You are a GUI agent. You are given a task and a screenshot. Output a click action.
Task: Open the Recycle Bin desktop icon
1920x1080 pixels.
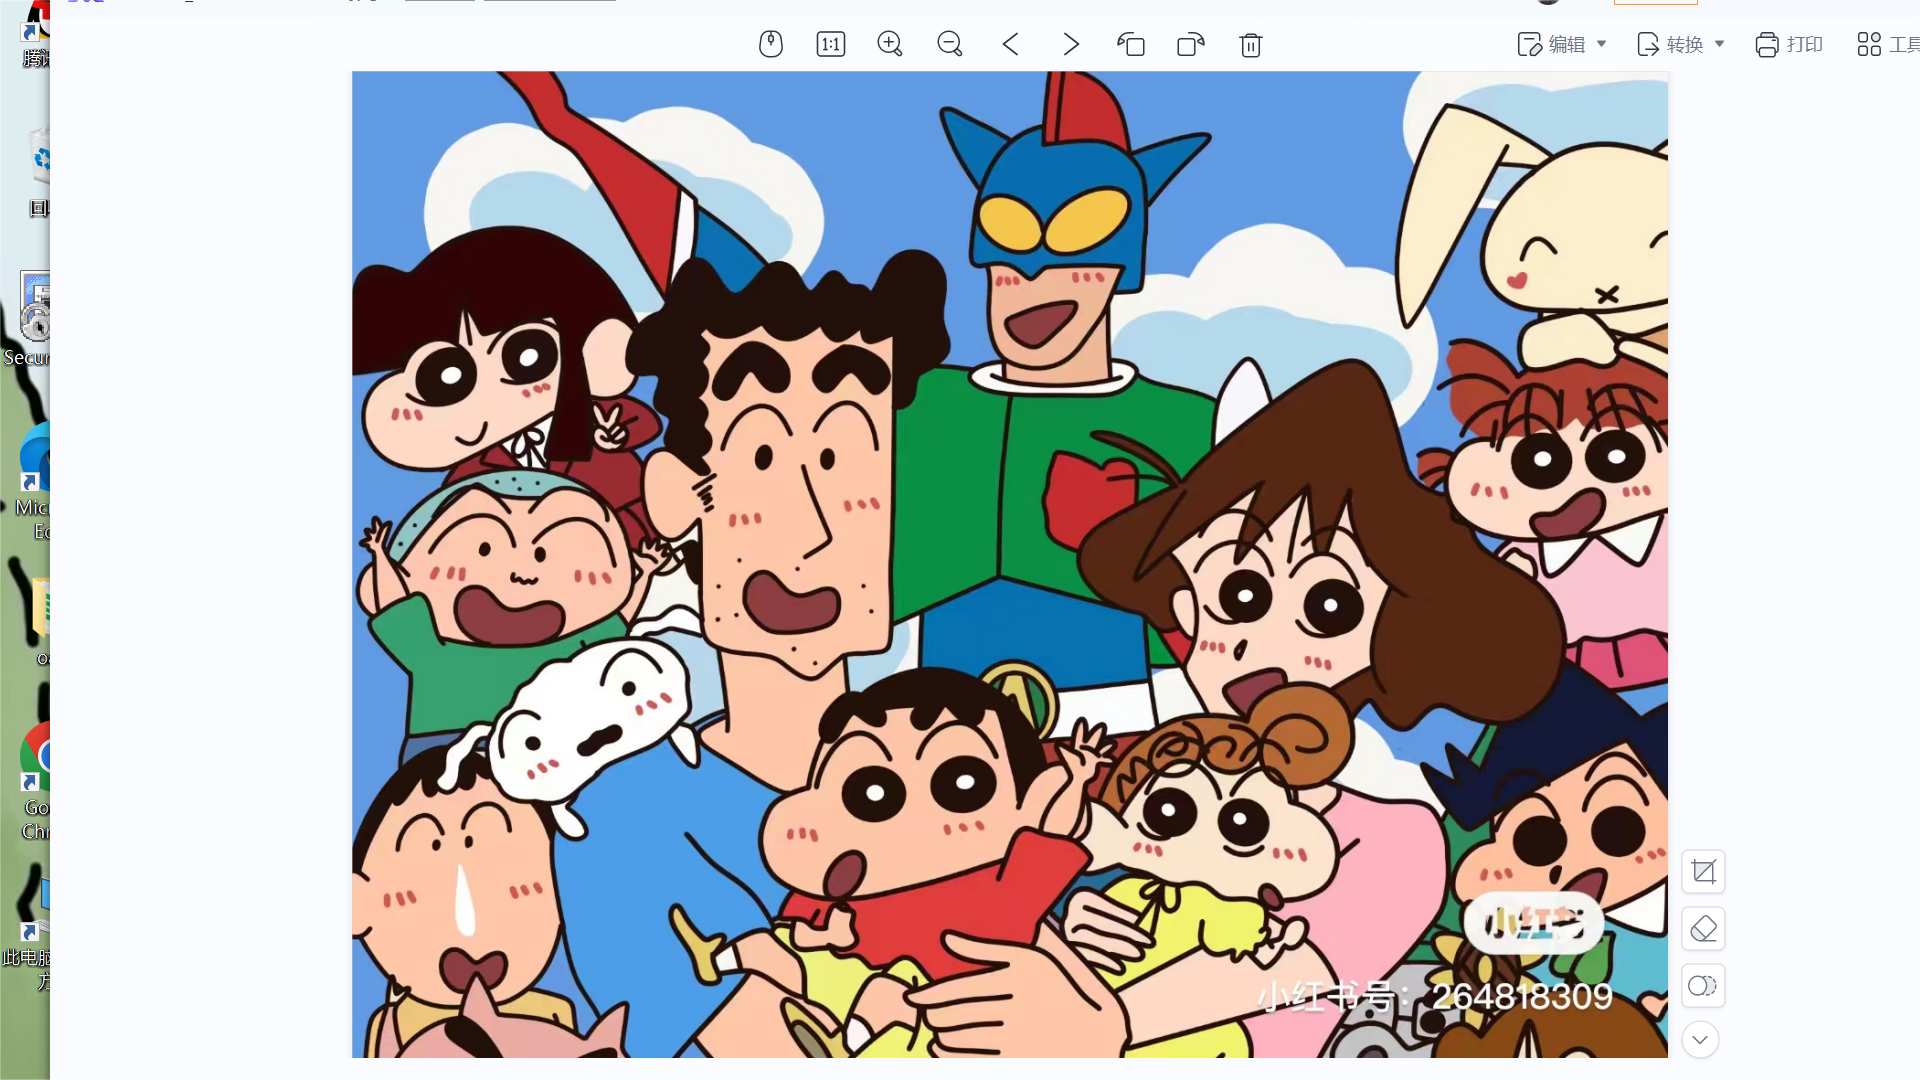tap(39, 172)
